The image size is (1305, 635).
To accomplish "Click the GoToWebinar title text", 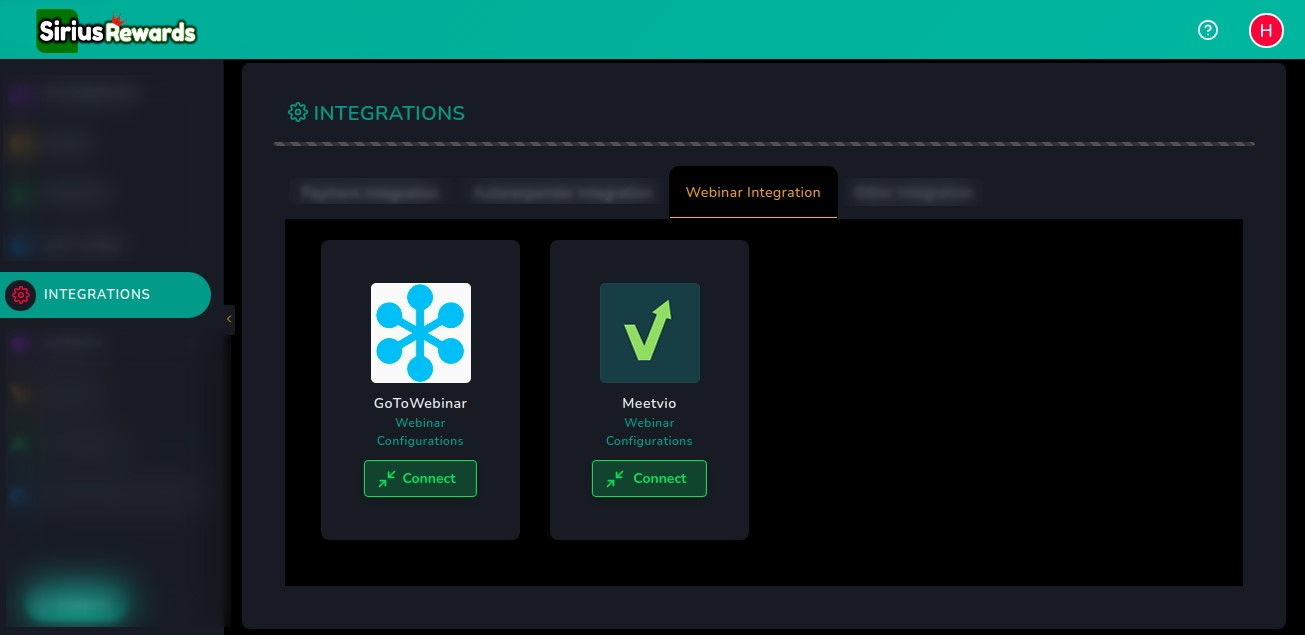I will pos(420,404).
